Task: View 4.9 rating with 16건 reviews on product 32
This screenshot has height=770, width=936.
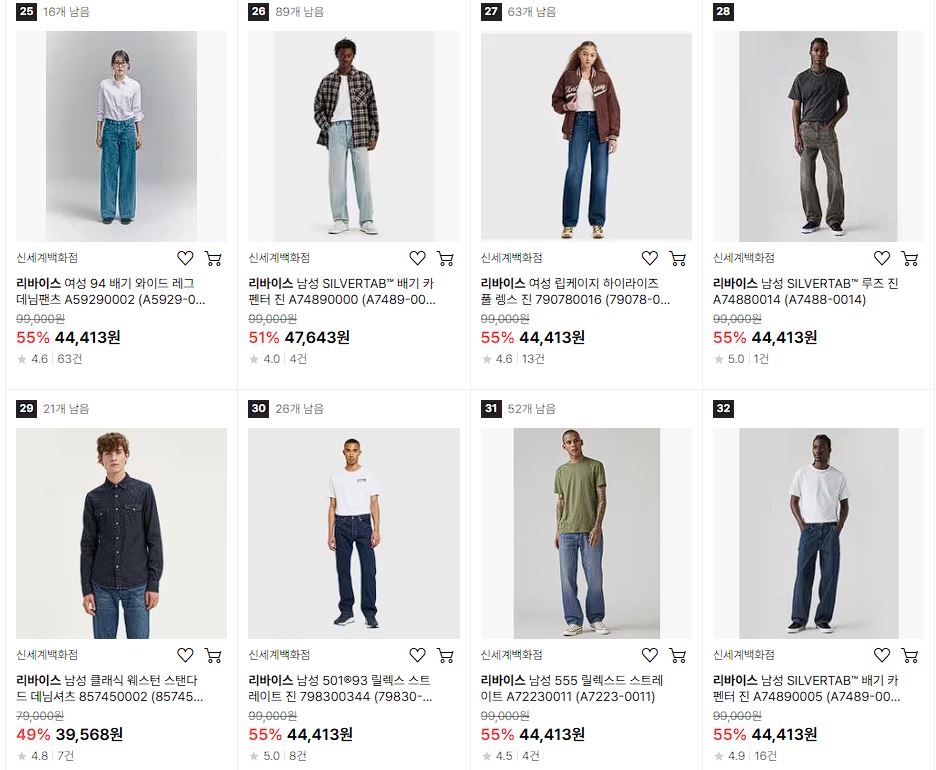Action: [746, 756]
